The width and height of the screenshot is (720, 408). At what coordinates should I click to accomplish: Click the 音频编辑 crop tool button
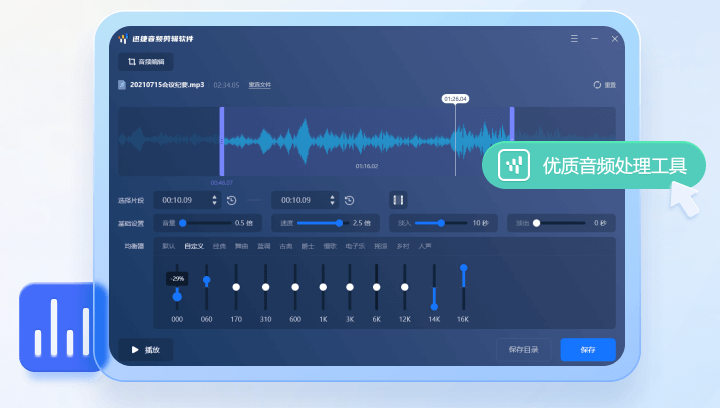(x=145, y=62)
